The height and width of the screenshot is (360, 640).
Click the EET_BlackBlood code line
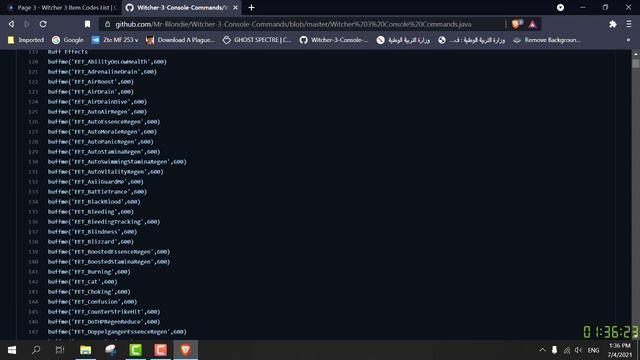pos(94,202)
